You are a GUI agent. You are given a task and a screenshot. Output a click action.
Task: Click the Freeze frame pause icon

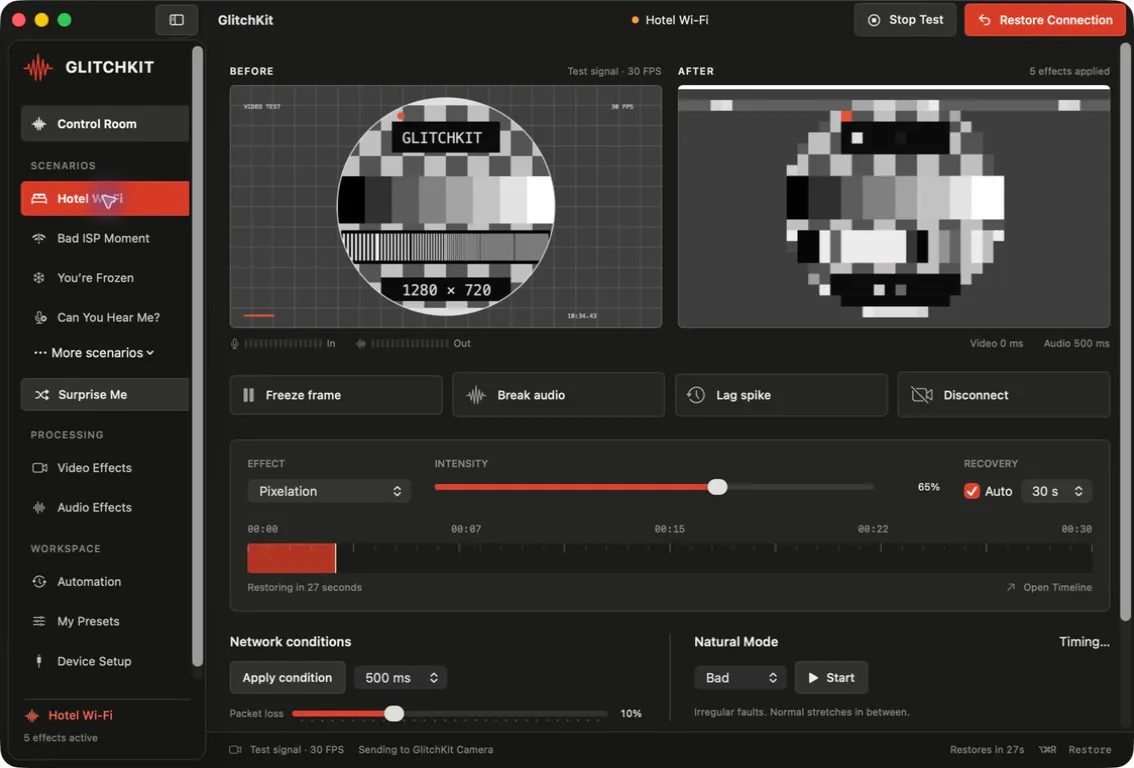249,395
